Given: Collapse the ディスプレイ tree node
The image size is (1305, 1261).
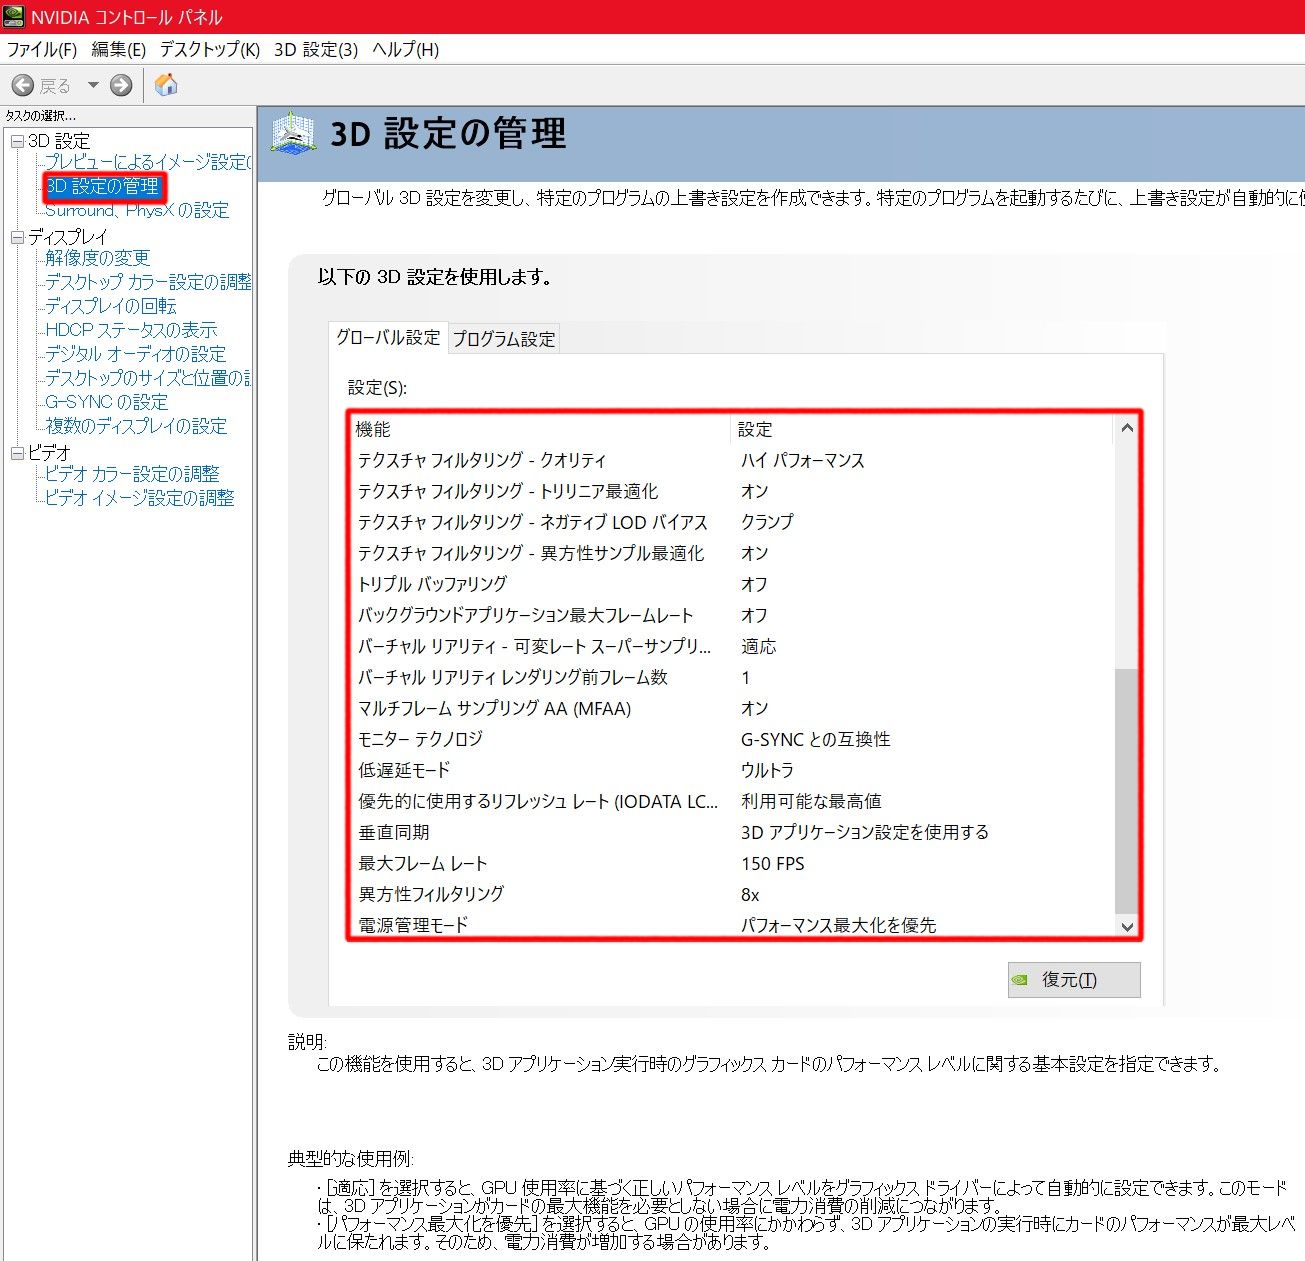Looking at the screenshot, I should point(17,238).
